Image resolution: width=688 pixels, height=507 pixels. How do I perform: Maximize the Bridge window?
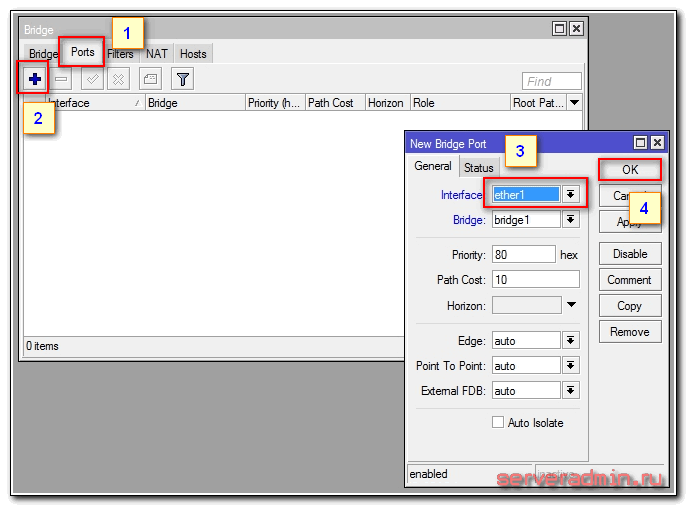pos(560,29)
